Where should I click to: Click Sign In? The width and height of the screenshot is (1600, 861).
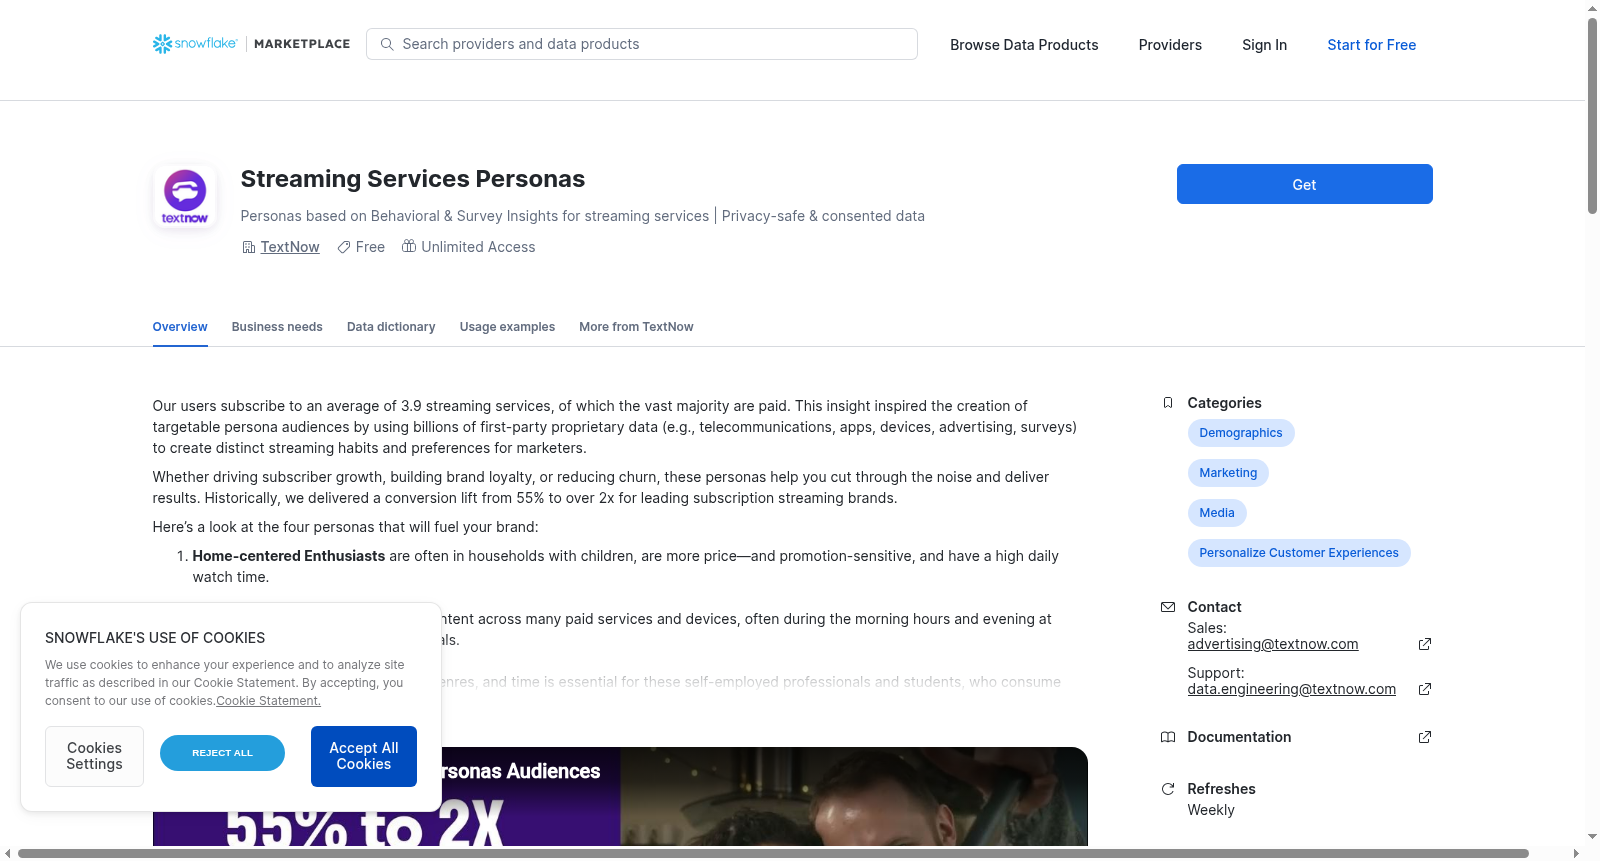click(x=1264, y=45)
